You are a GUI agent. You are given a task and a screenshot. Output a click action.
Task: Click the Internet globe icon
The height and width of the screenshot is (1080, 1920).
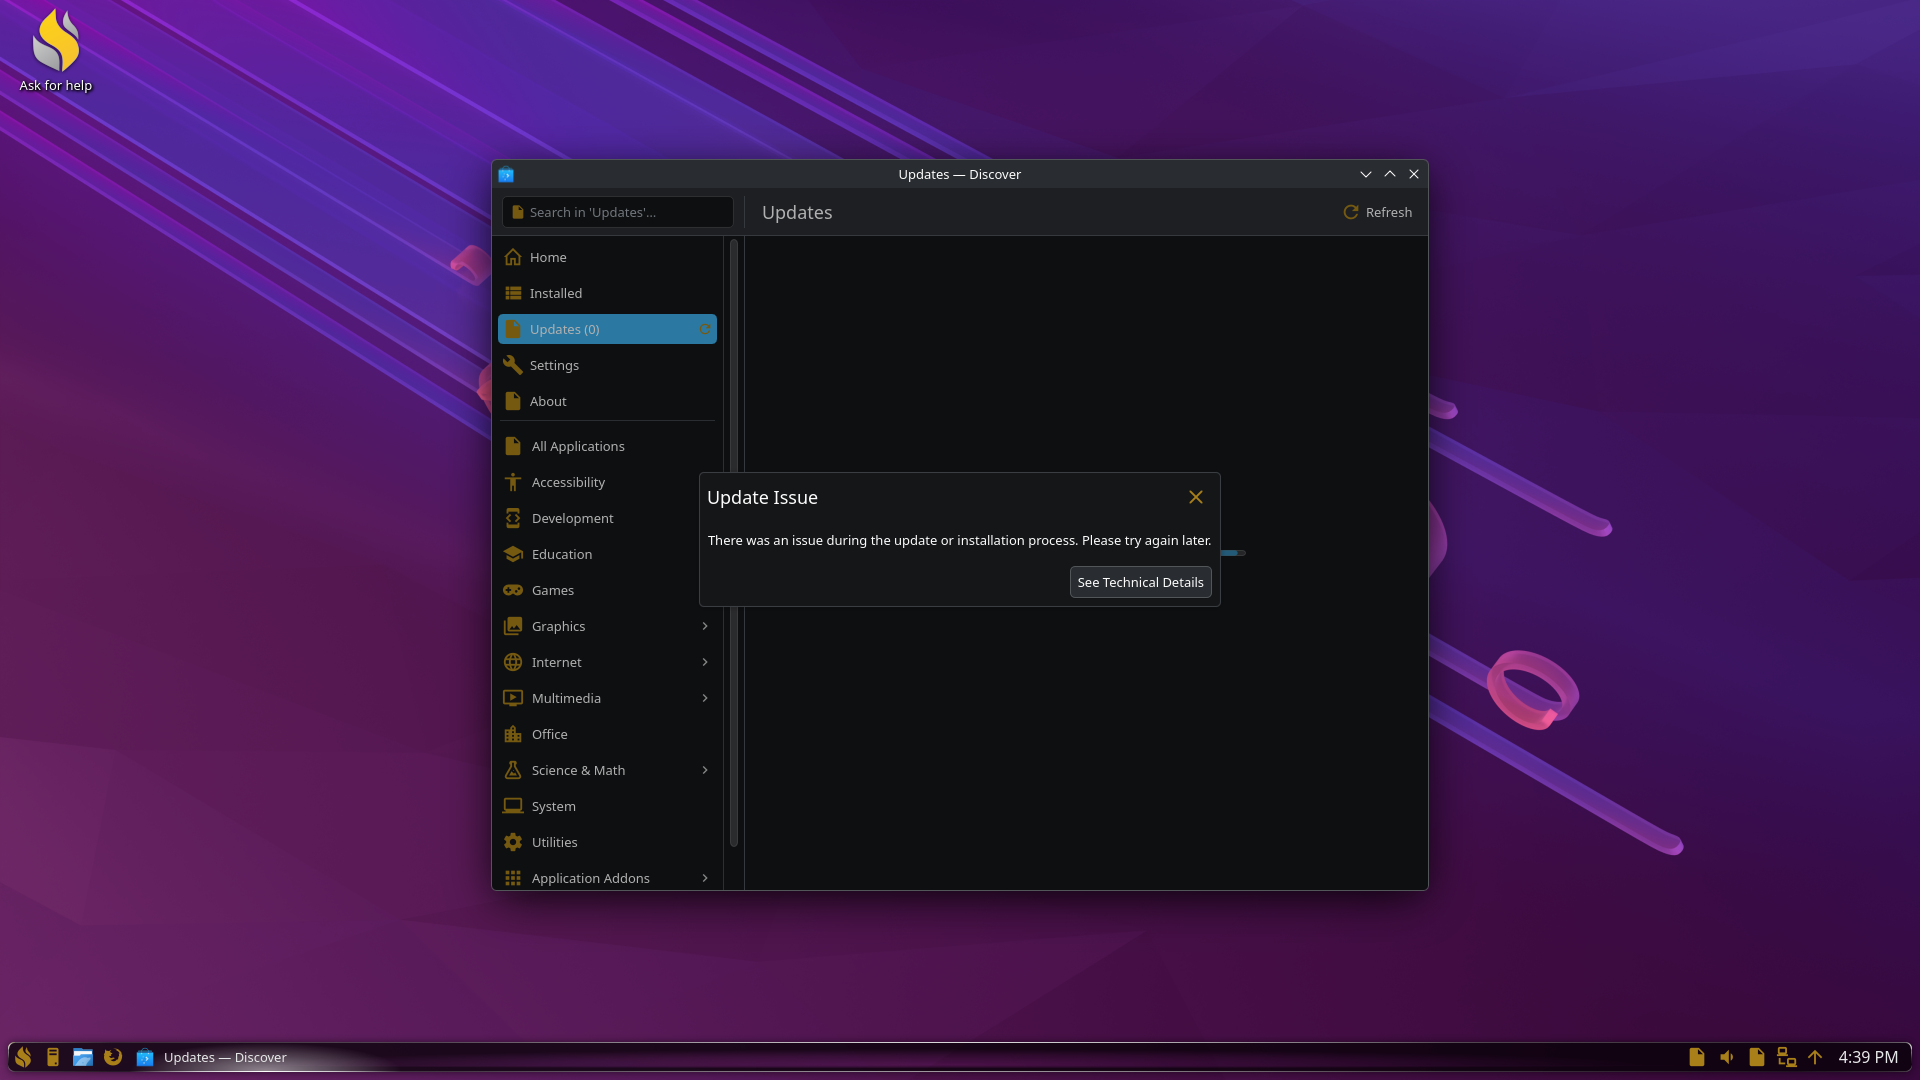click(513, 662)
